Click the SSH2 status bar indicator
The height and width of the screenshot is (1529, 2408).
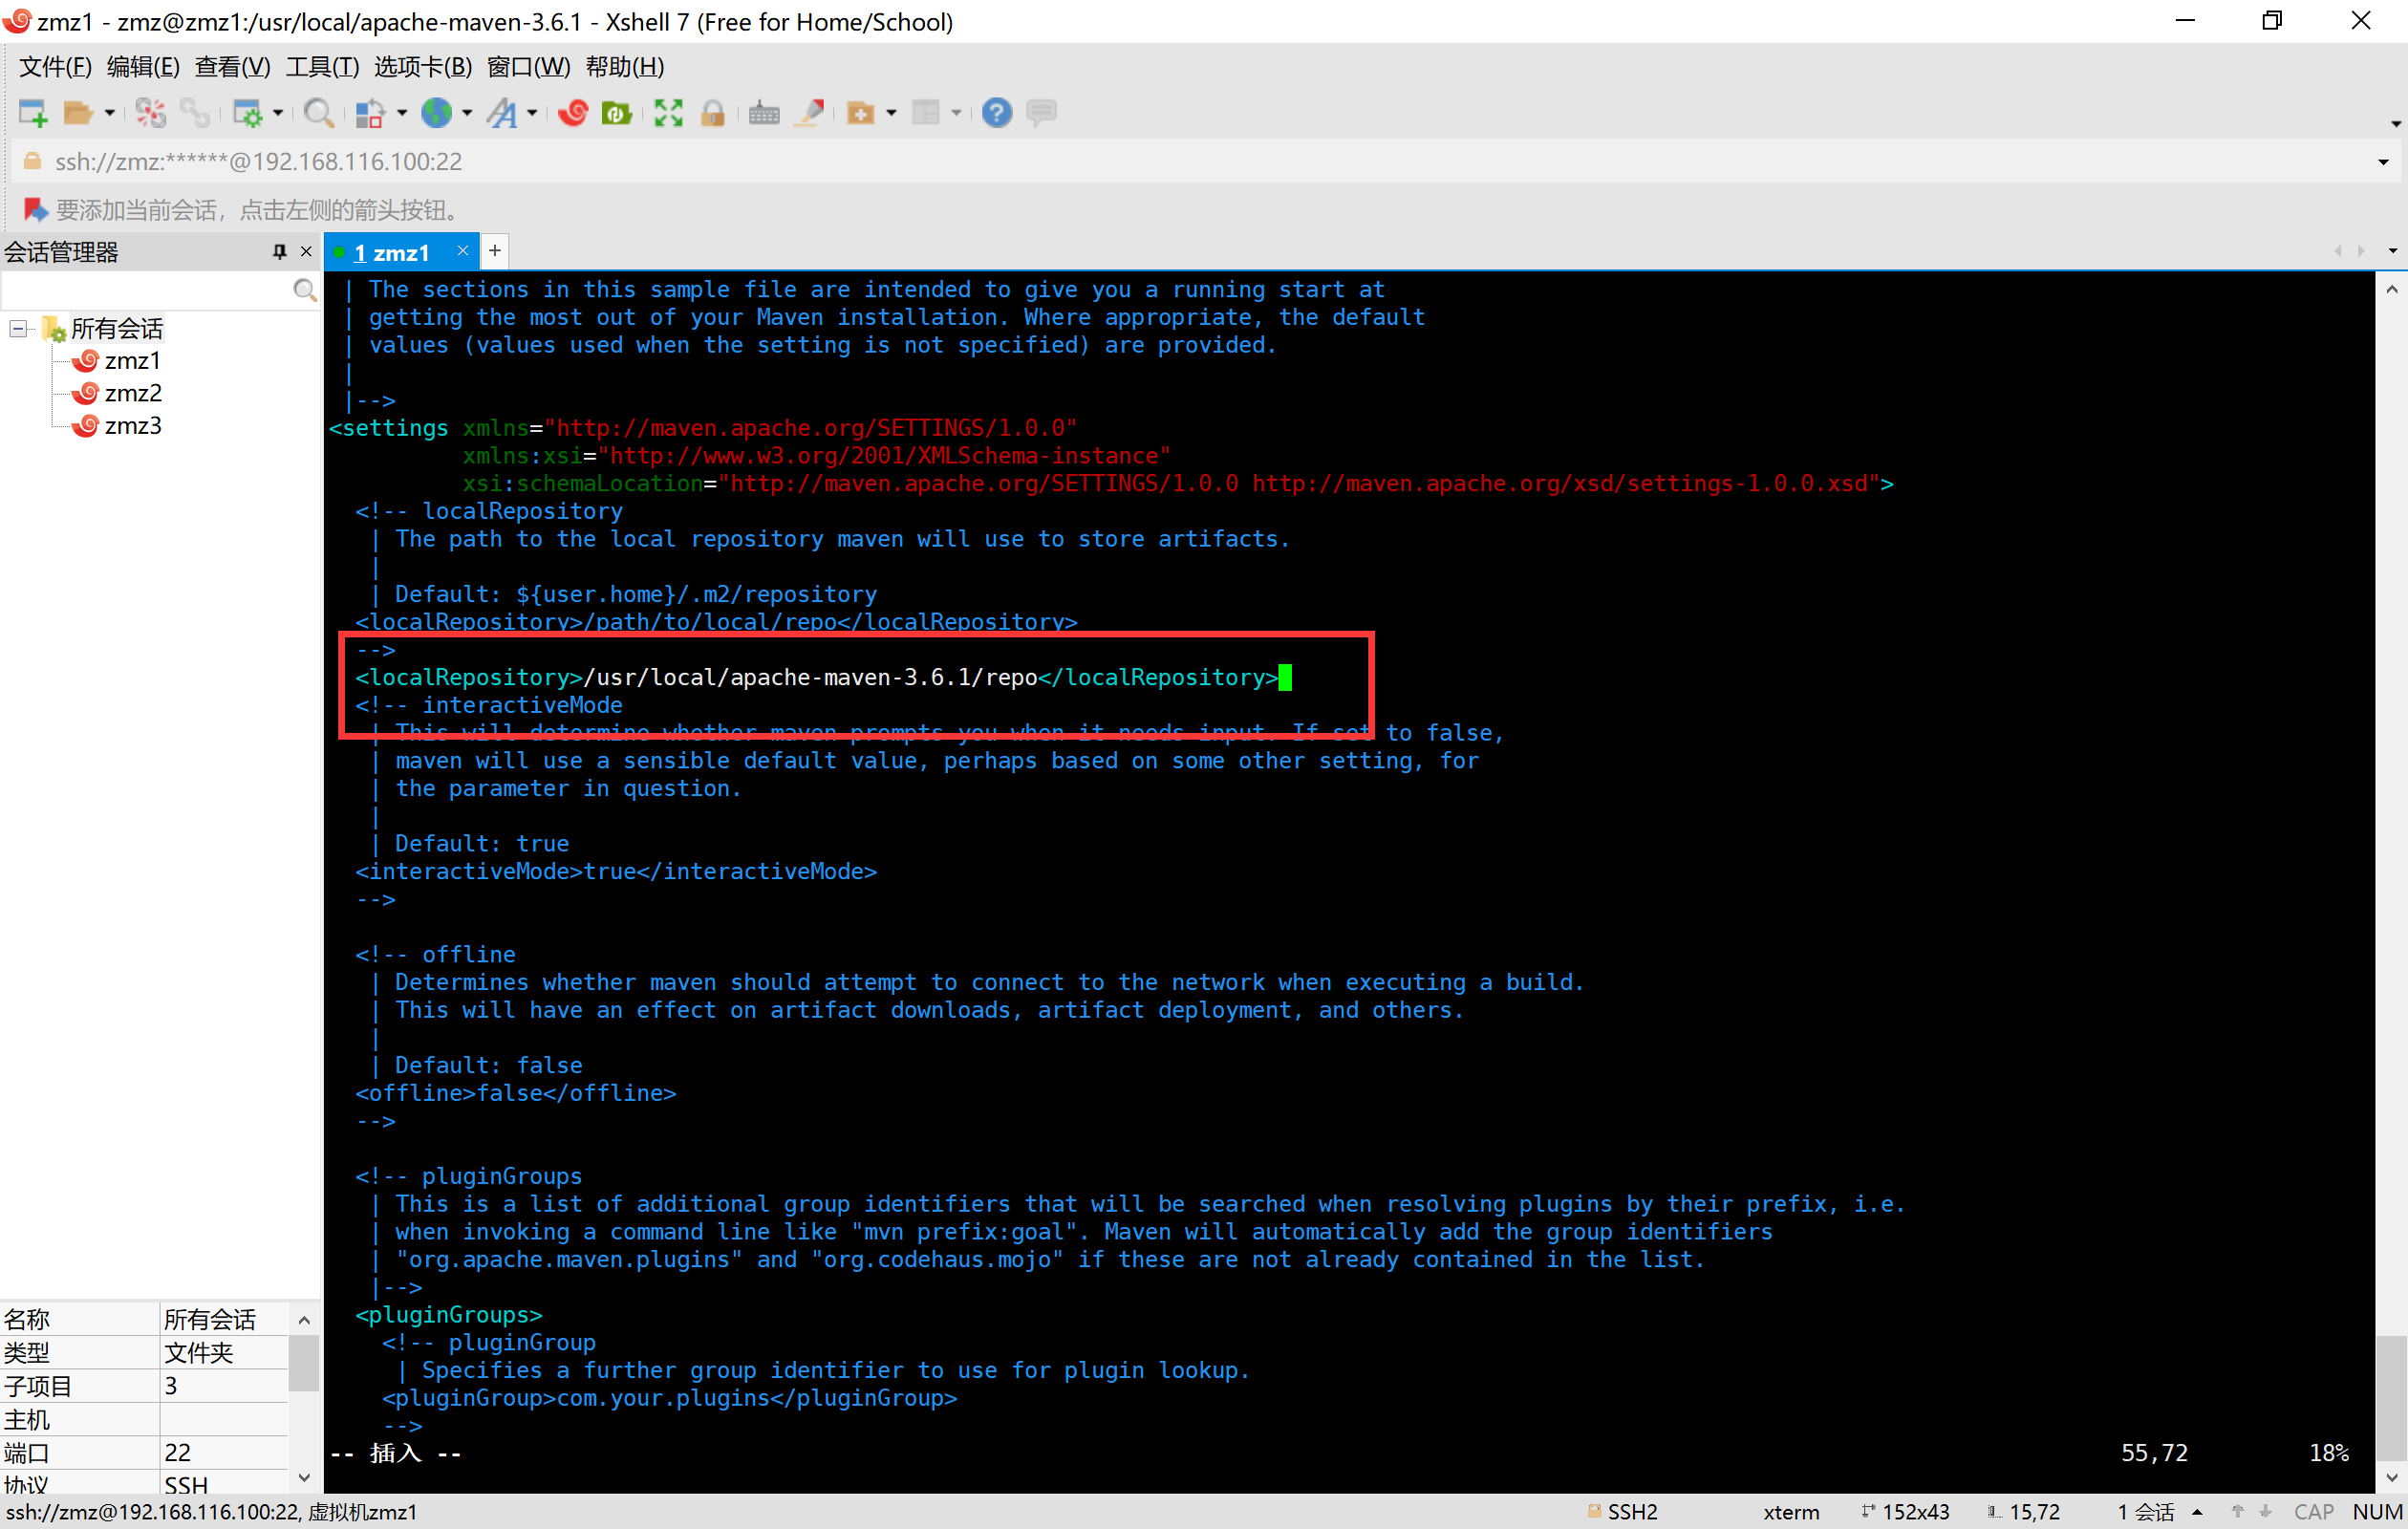point(1632,1511)
